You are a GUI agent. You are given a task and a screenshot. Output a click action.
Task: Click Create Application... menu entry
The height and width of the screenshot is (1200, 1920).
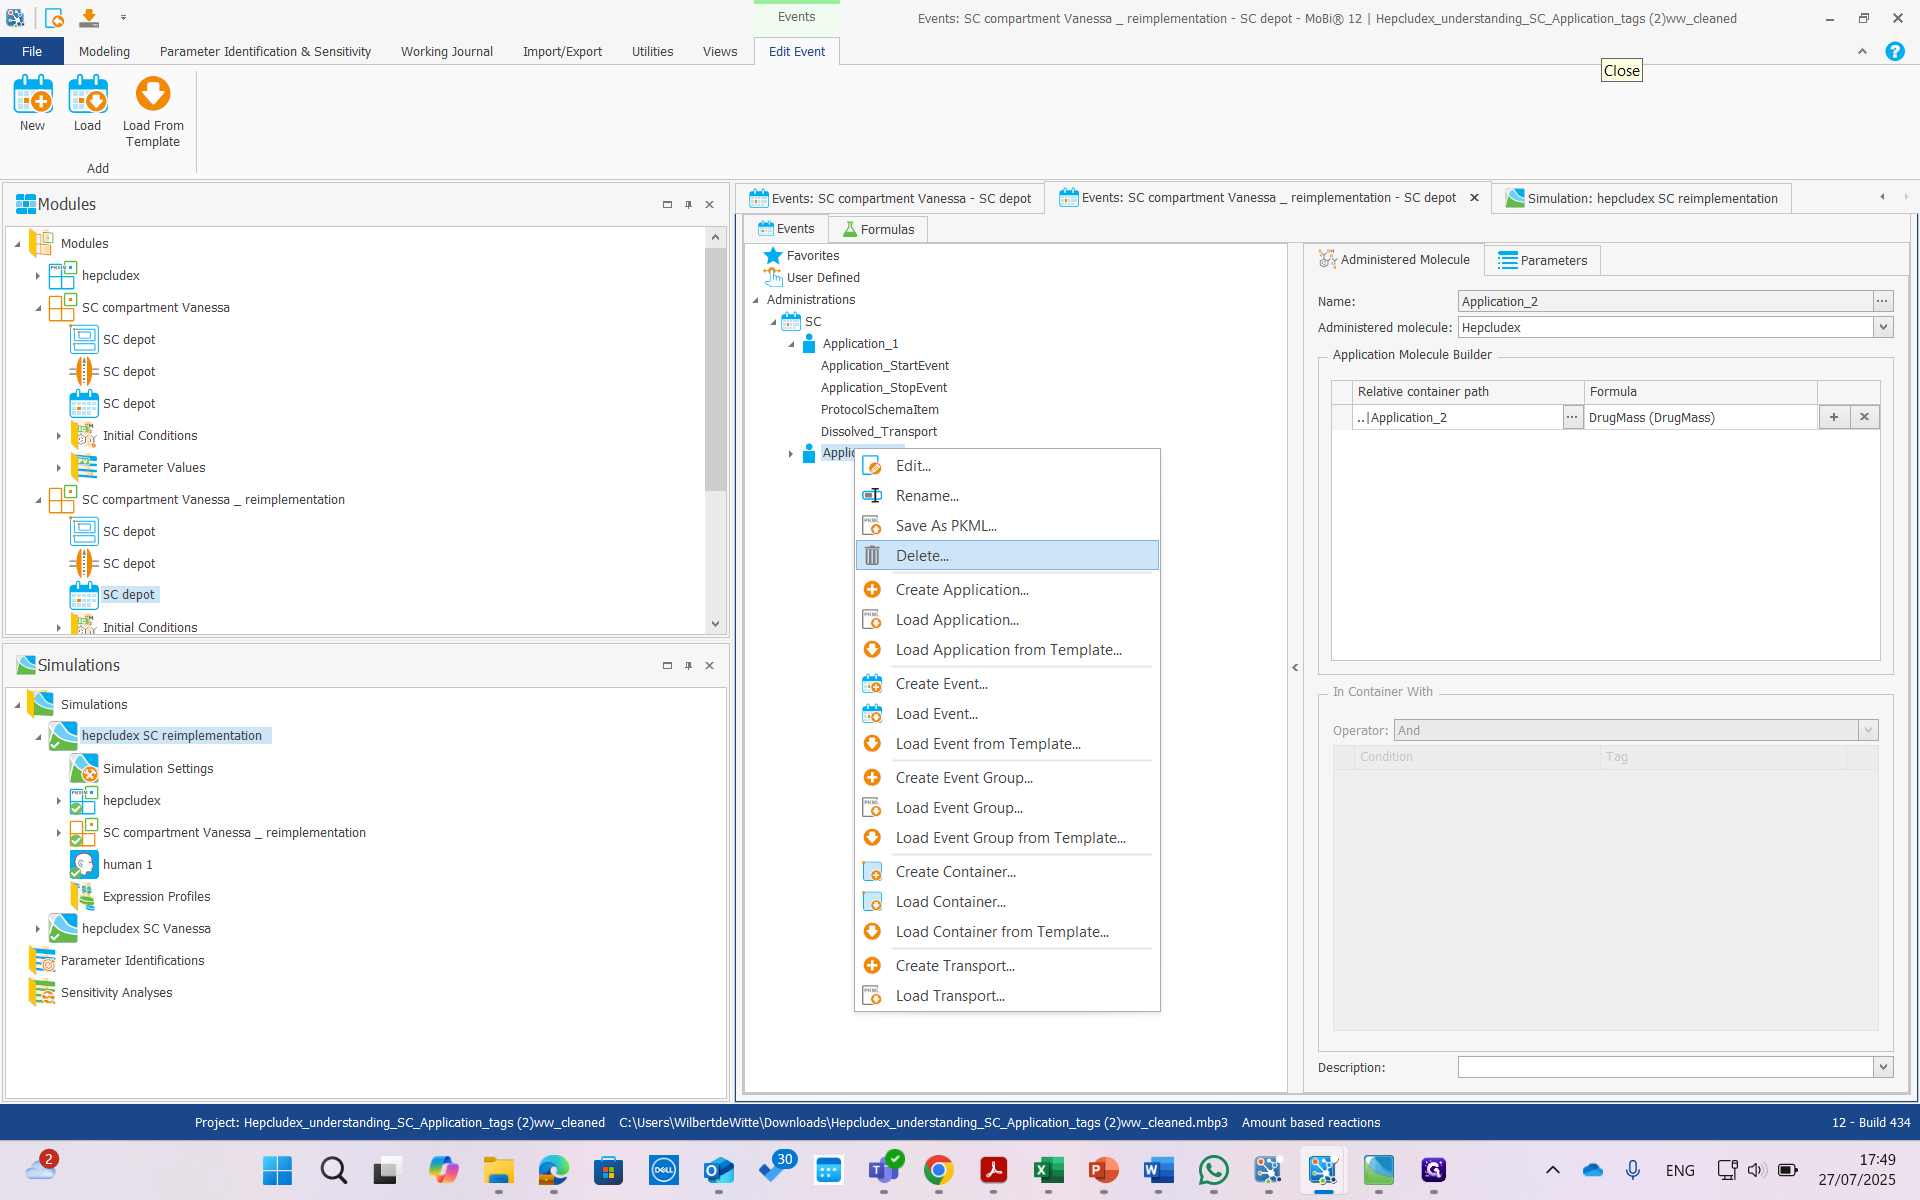961,590
